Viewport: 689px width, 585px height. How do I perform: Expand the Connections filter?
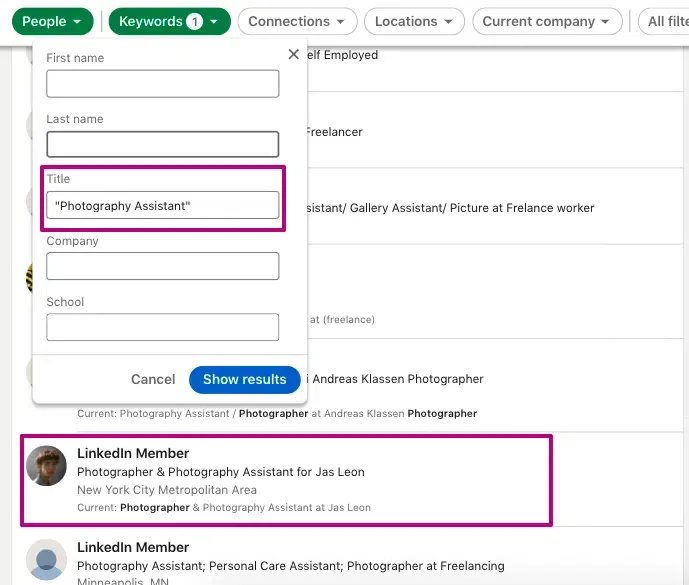pos(297,22)
